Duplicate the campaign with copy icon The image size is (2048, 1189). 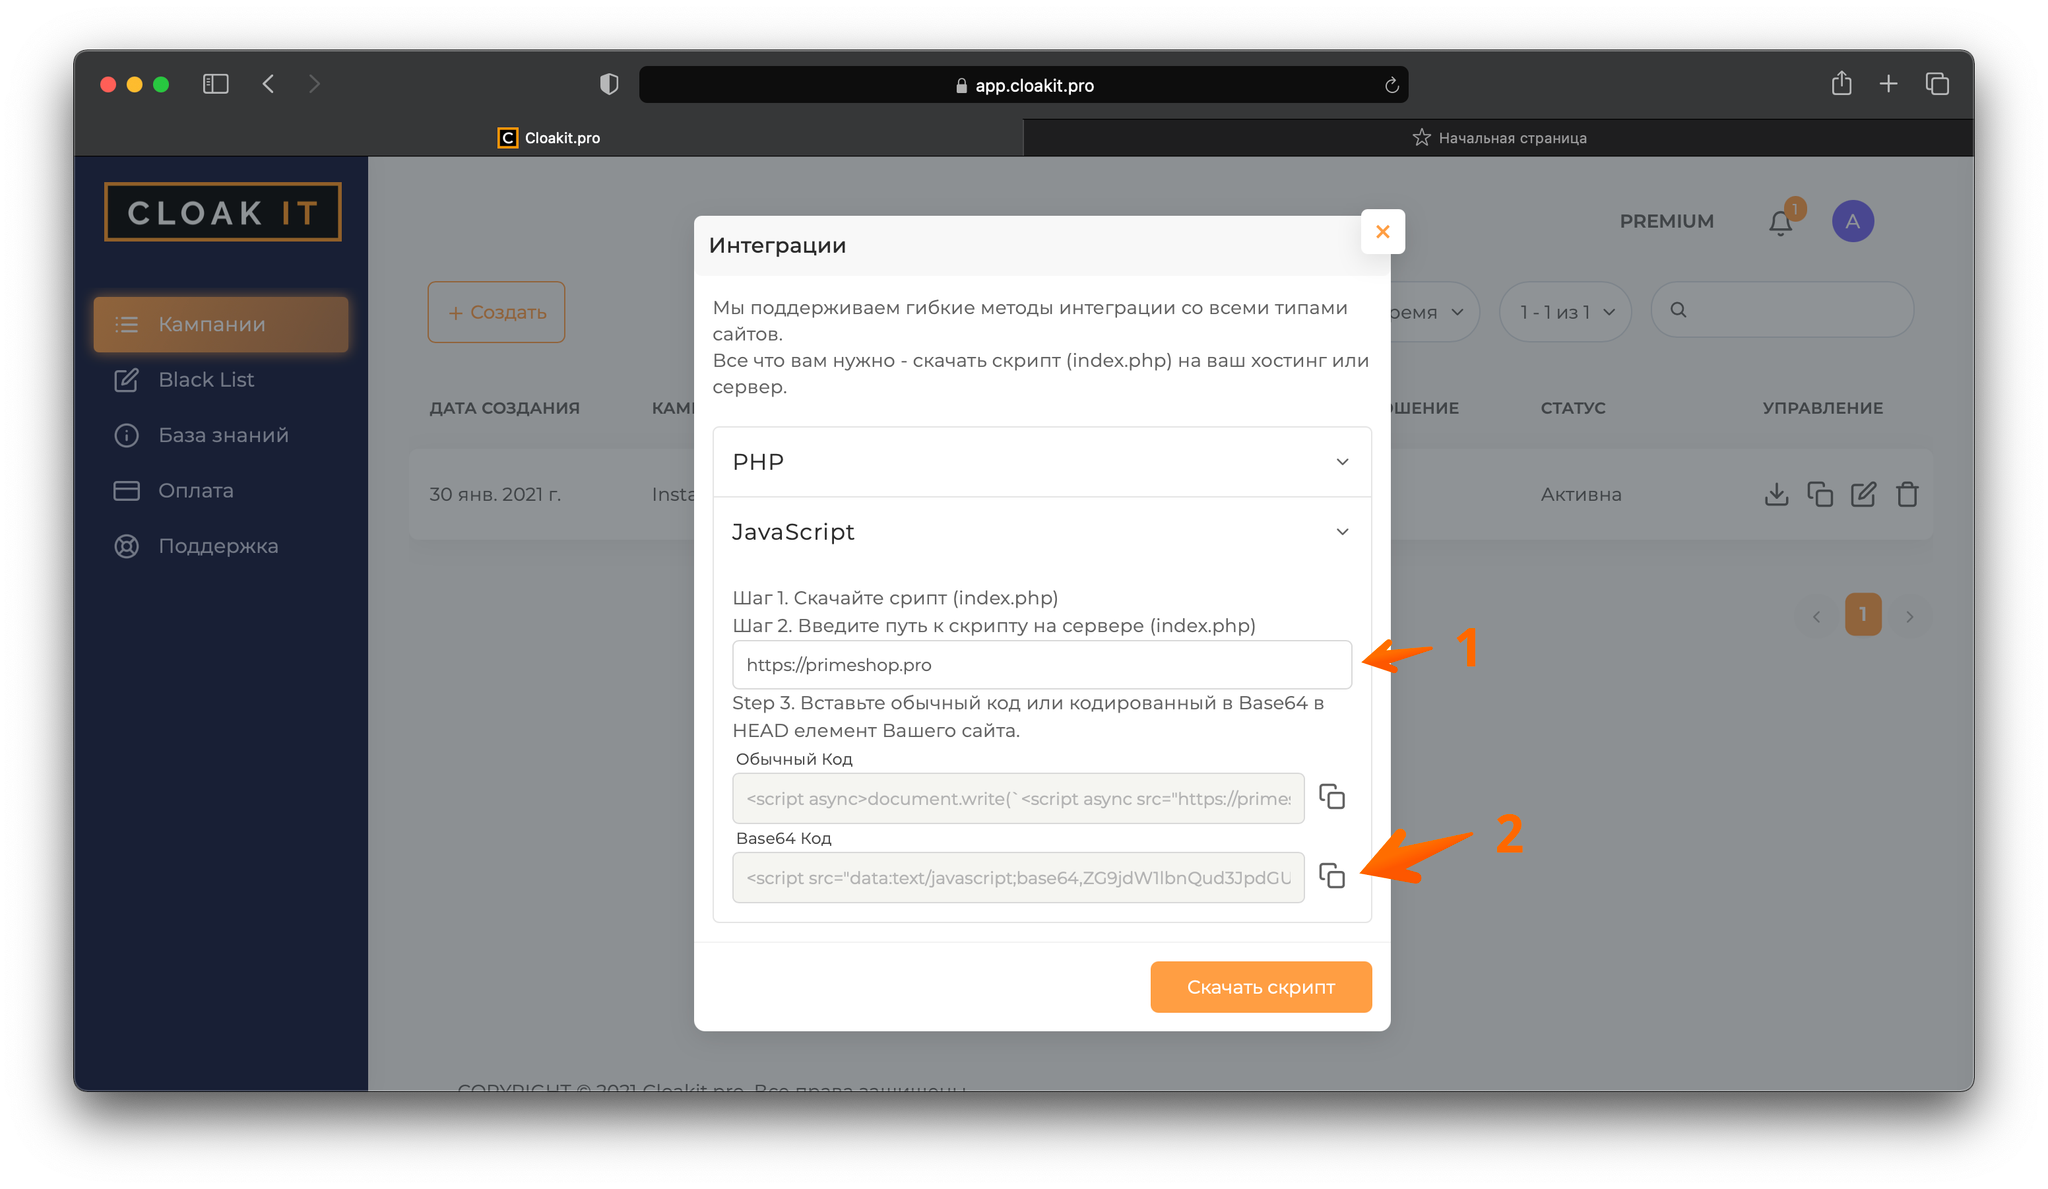pyautogui.click(x=1819, y=494)
